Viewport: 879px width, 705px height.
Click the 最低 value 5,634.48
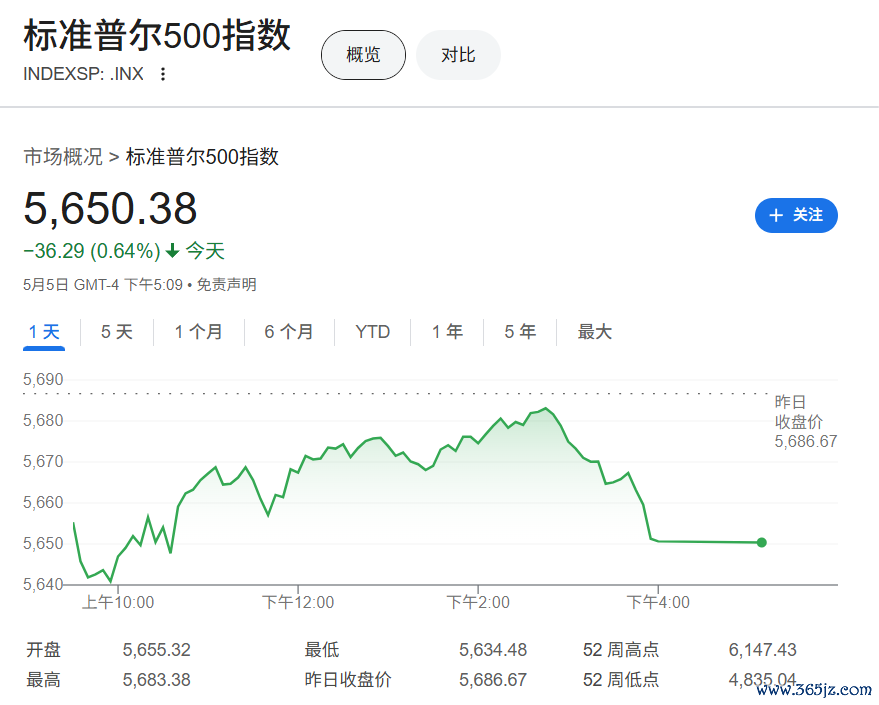coord(493,650)
